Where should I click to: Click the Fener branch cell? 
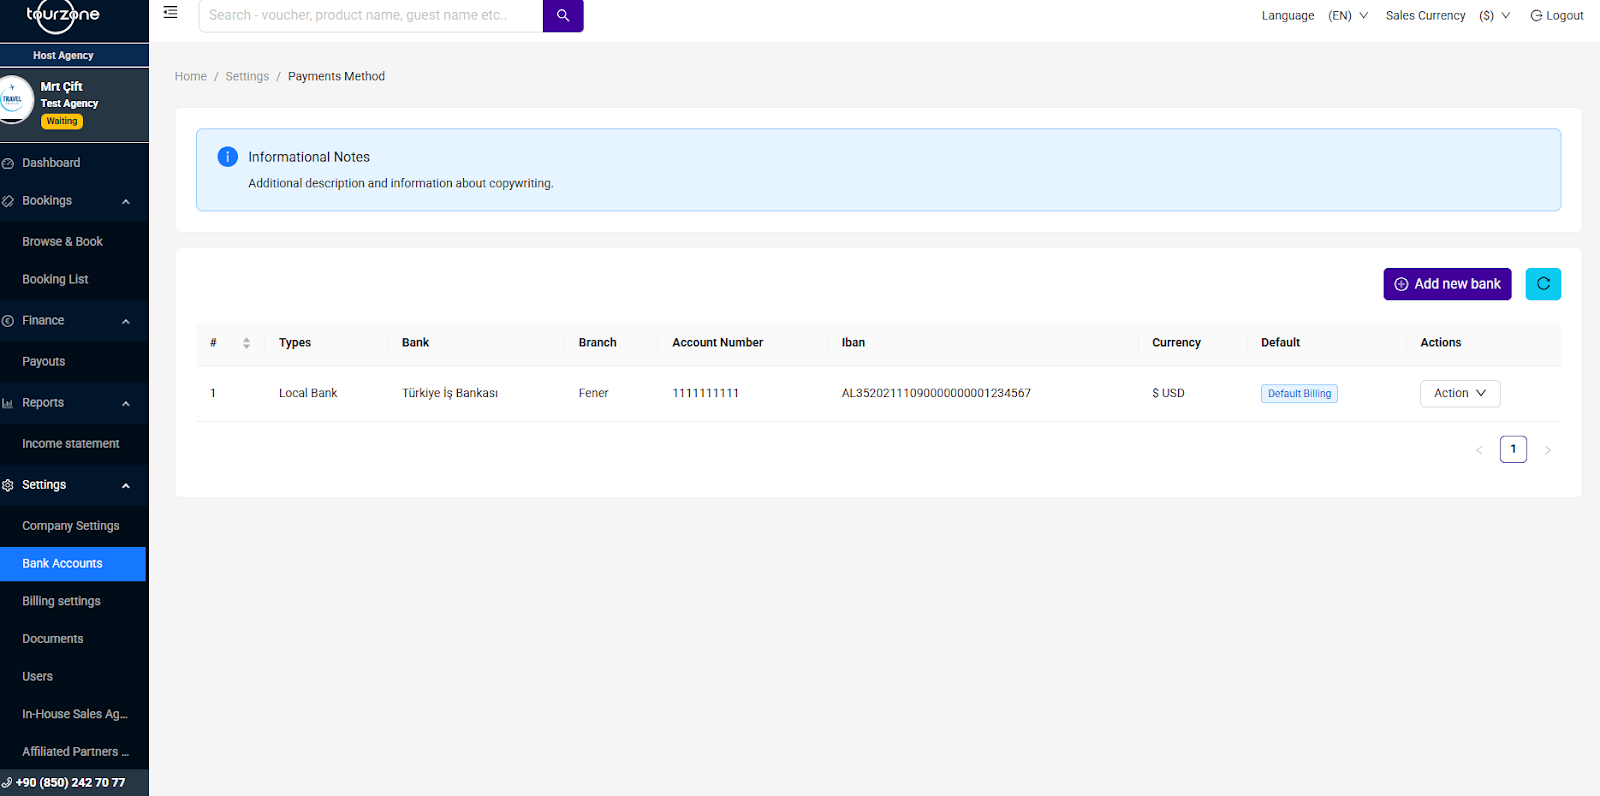click(593, 394)
